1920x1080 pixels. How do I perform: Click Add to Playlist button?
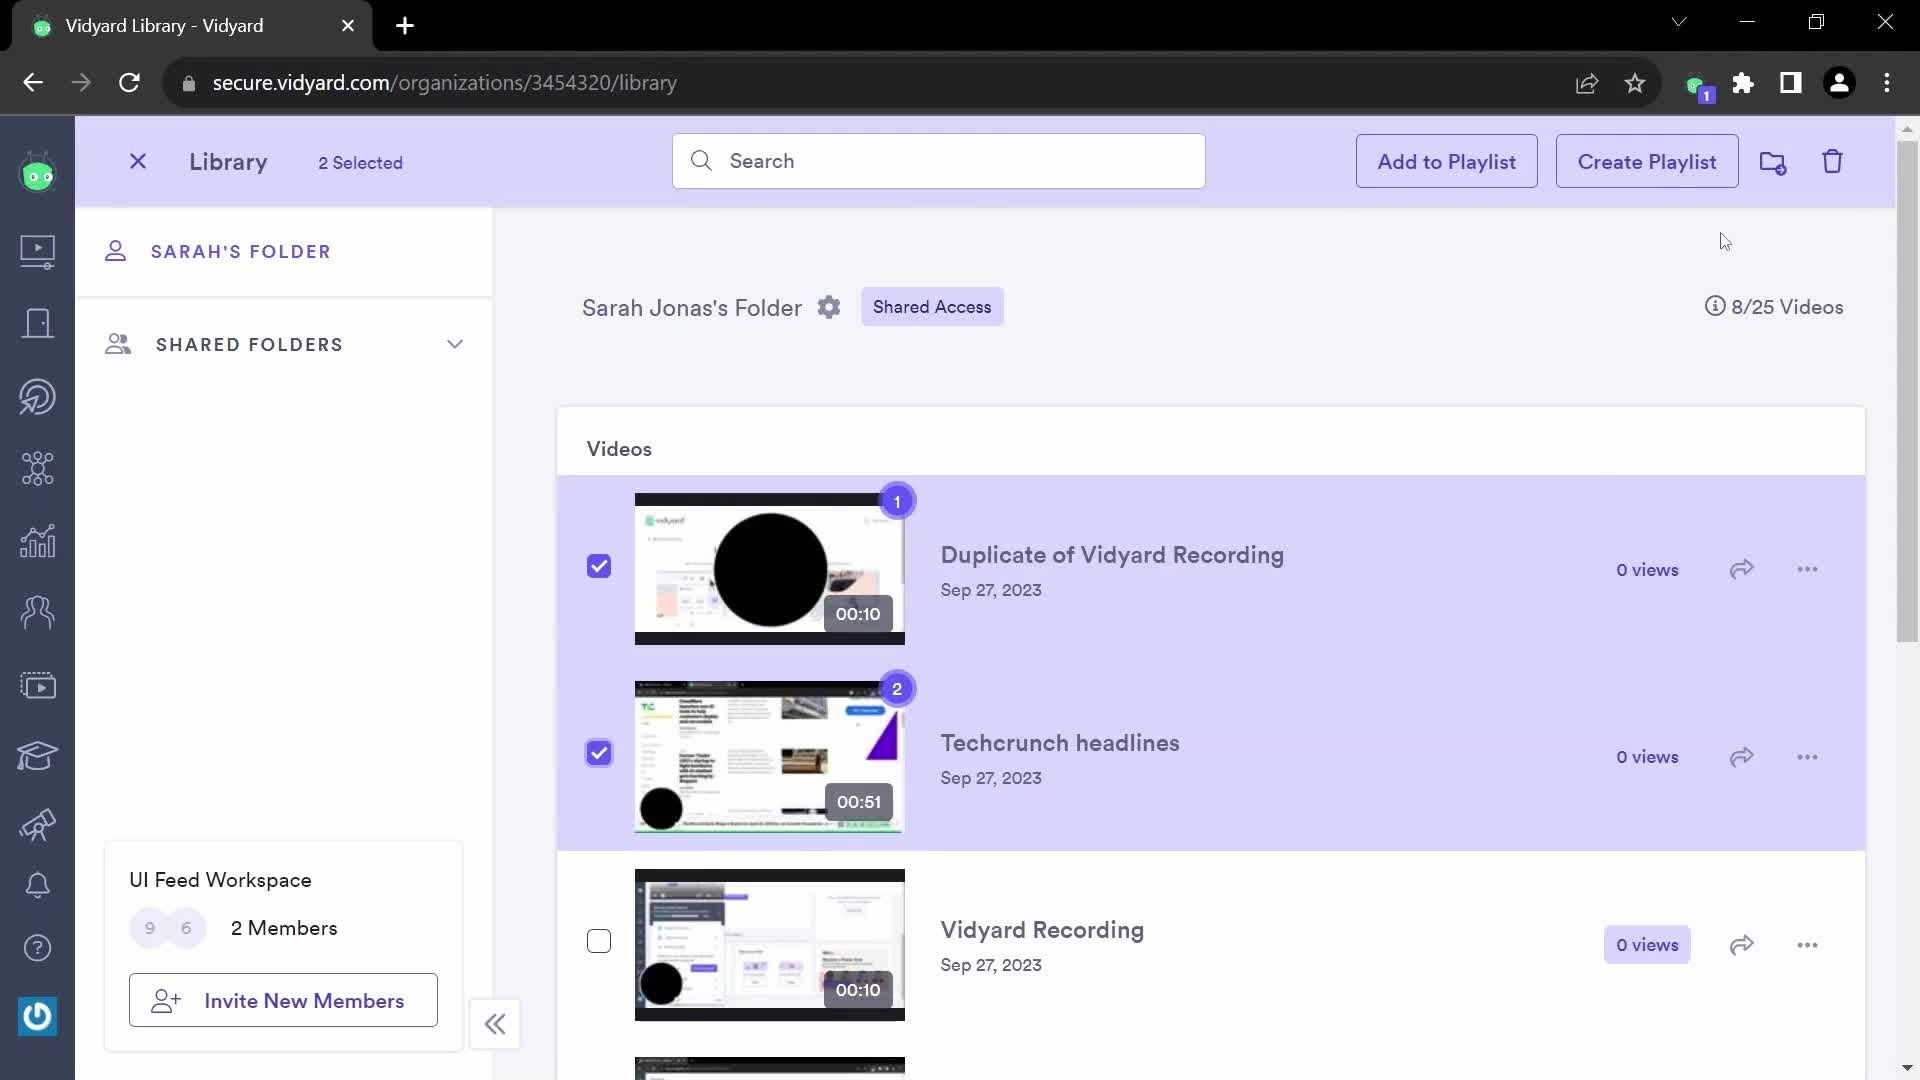(x=1446, y=161)
